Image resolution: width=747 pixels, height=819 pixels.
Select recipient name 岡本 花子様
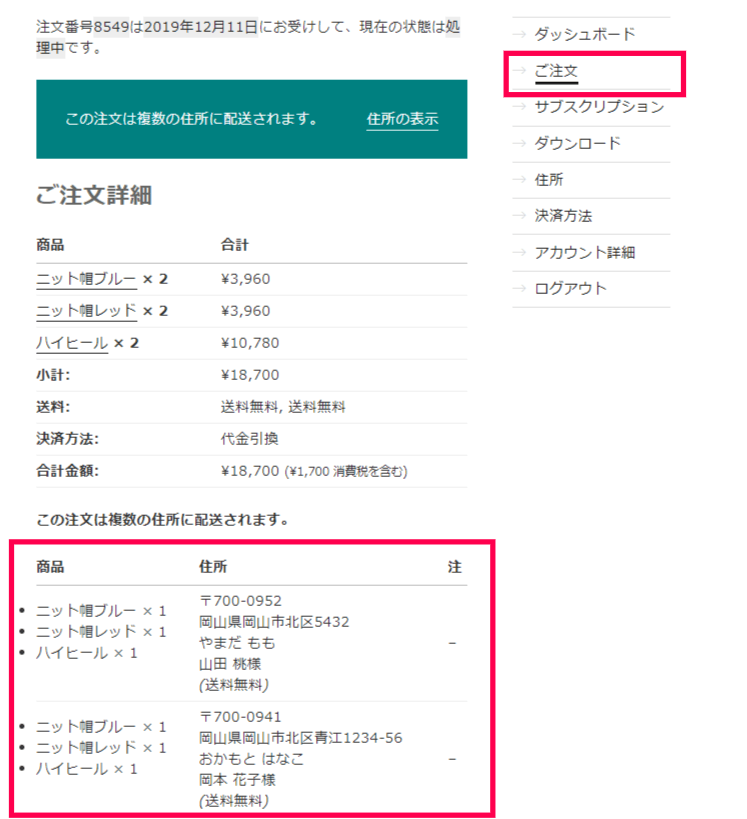coord(237,780)
